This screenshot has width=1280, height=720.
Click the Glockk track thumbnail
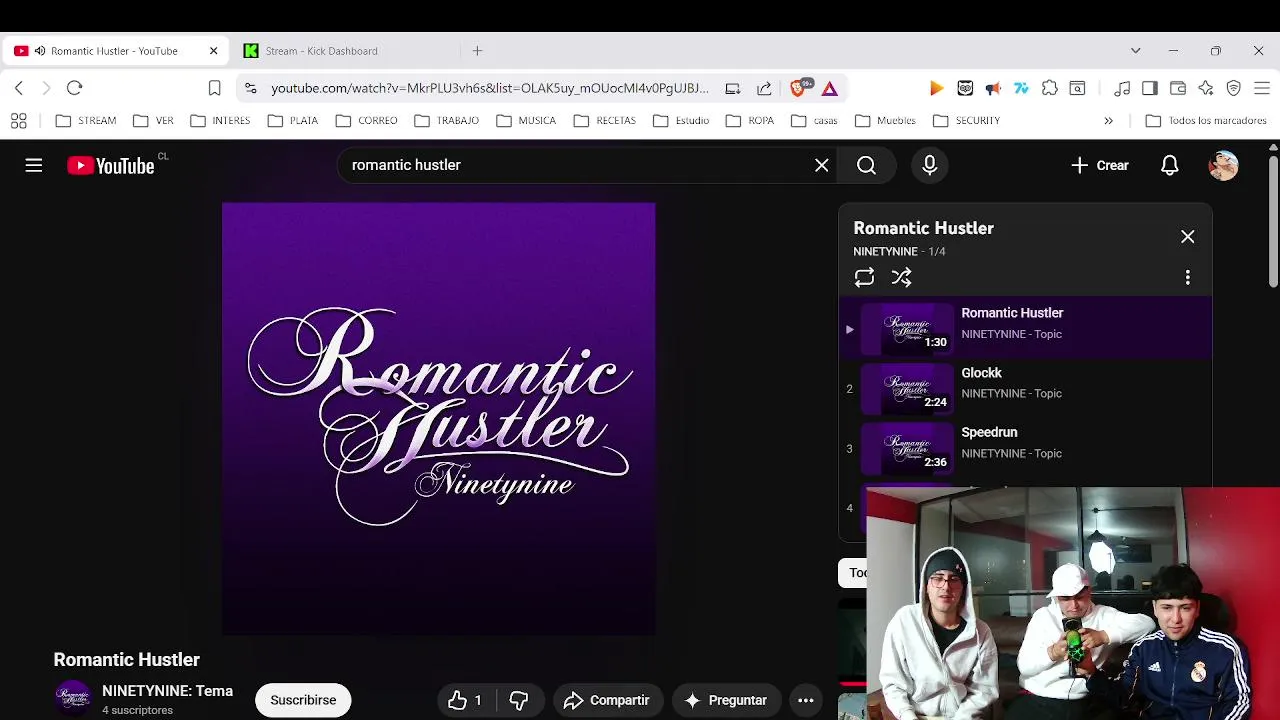pyautogui.click(x=908, y=387)
